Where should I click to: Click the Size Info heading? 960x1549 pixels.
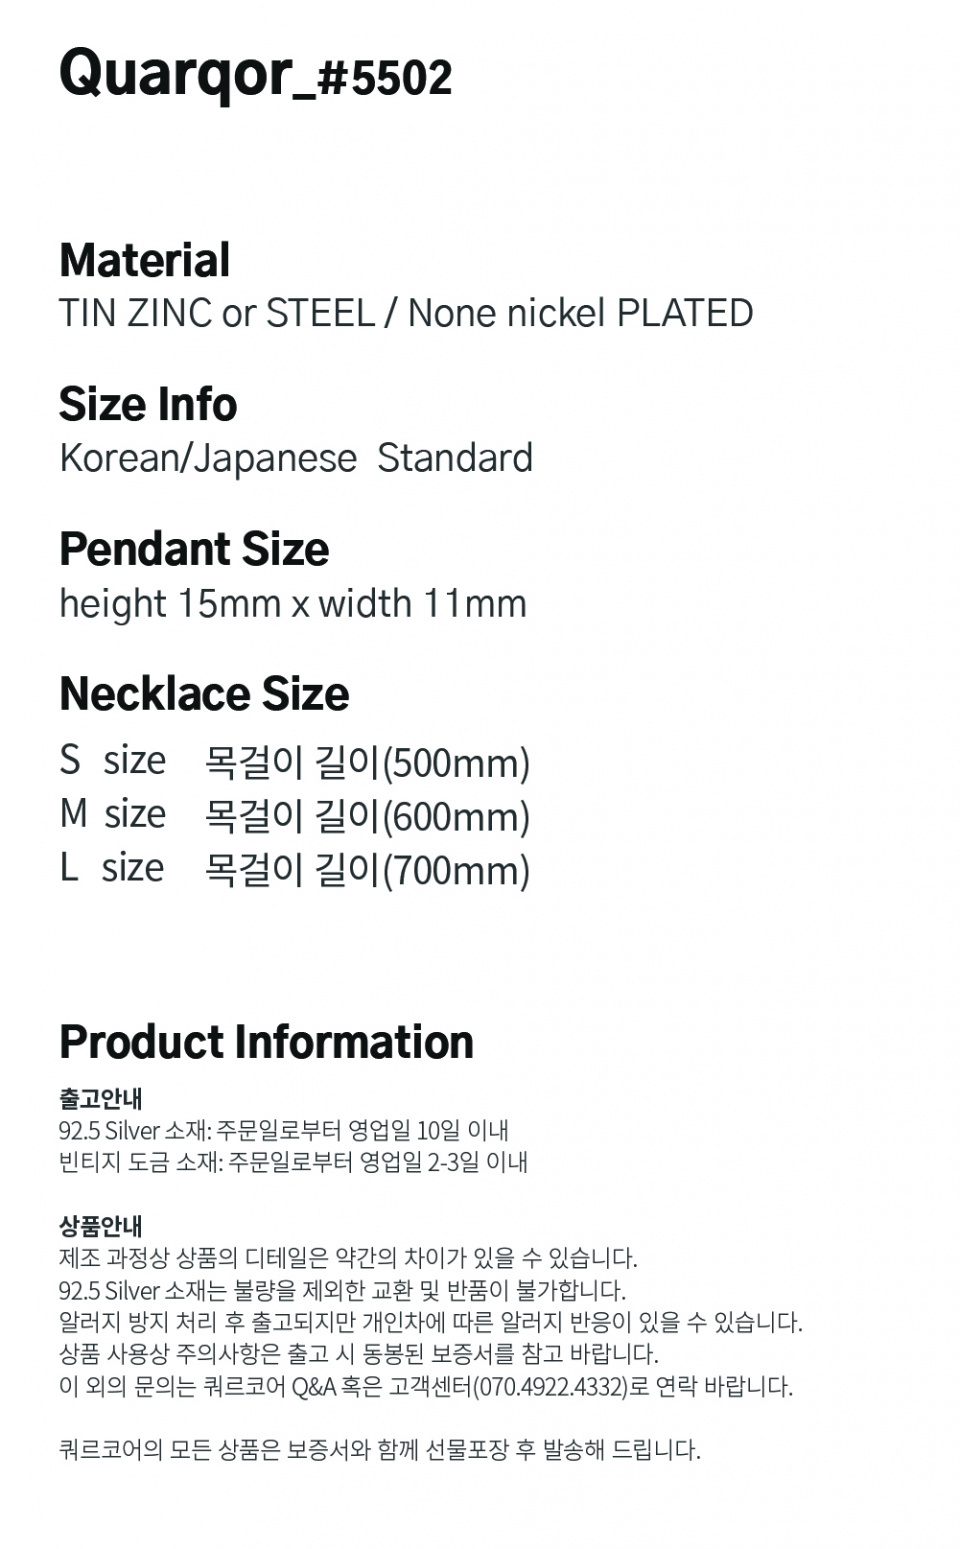[148, 404]
